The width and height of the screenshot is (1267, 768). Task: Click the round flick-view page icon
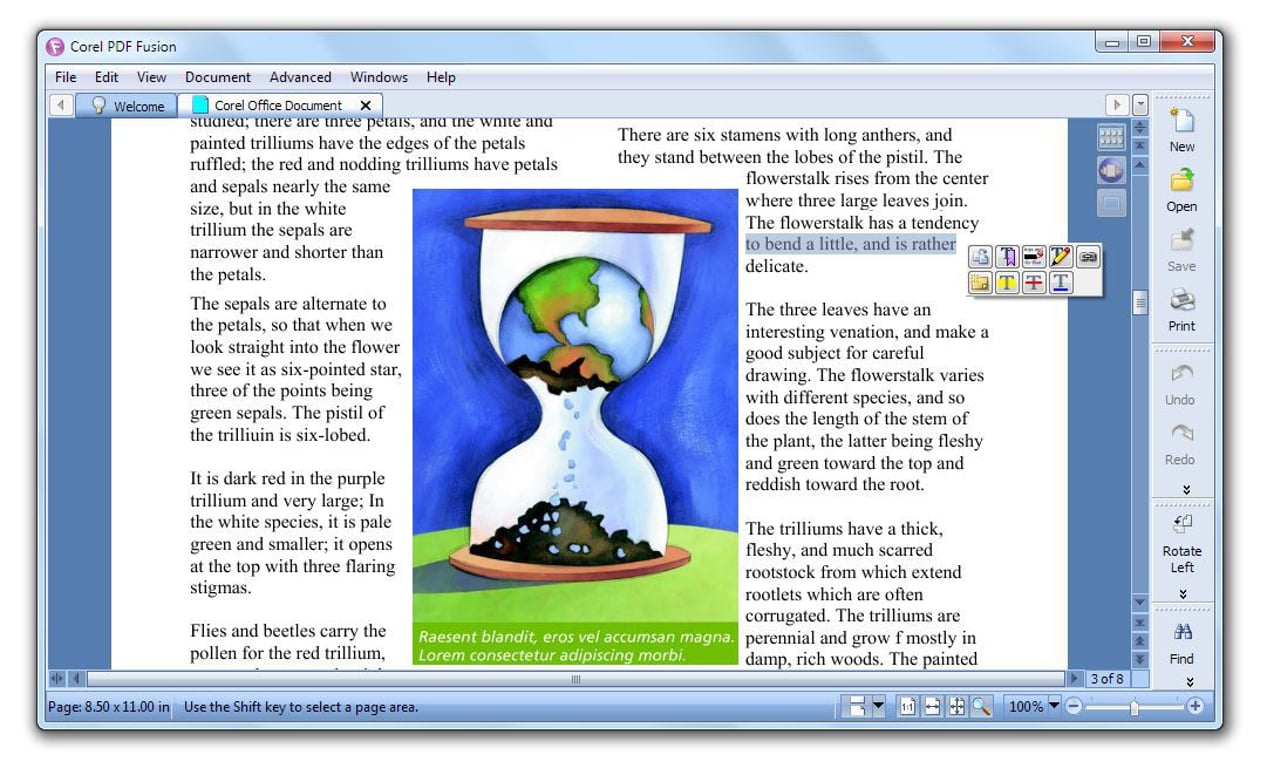point(1111,171)
